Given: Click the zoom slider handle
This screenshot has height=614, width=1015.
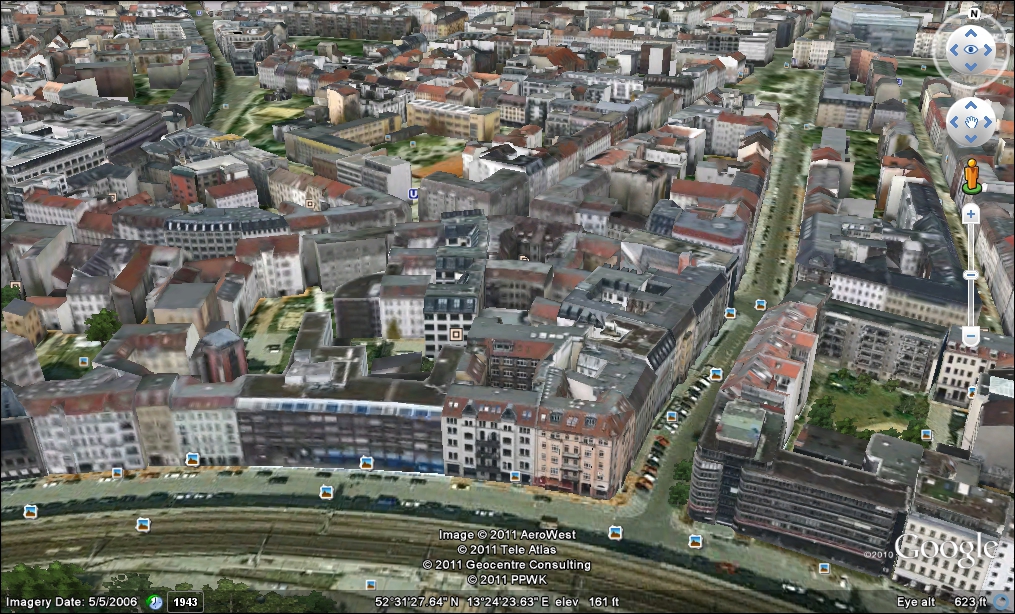Looking at the screenshot, I should tap(970, 275).
